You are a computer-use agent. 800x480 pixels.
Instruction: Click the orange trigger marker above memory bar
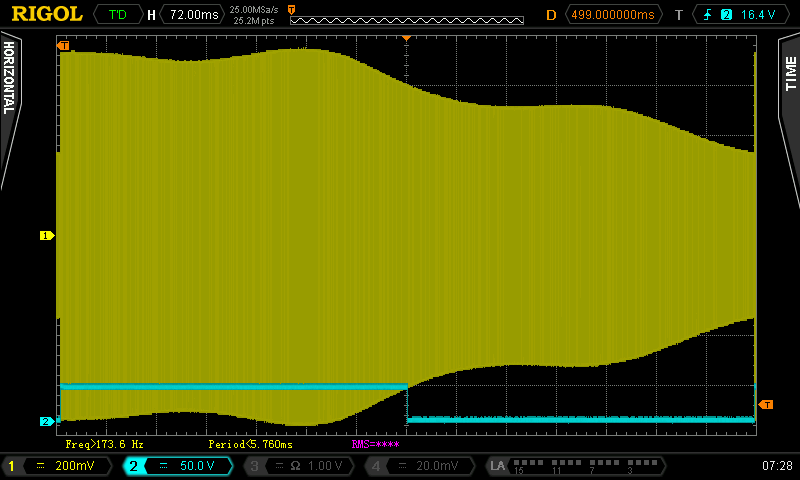click(291, 10)
